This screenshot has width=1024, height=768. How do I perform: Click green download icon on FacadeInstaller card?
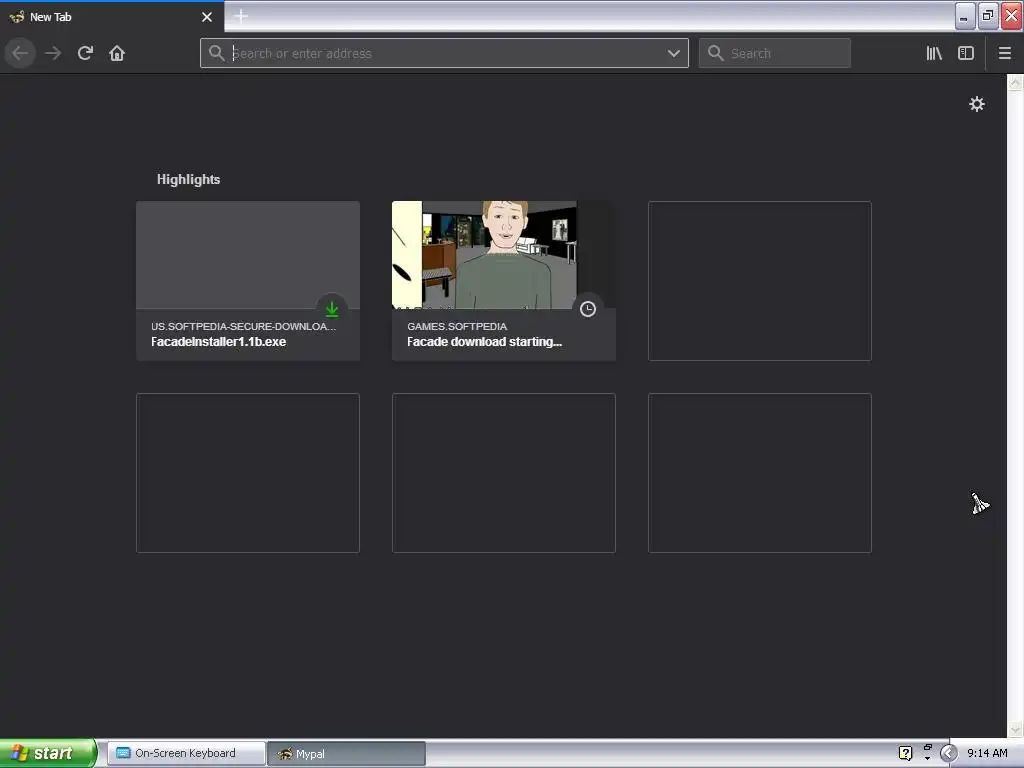click(x=332, y=309)
